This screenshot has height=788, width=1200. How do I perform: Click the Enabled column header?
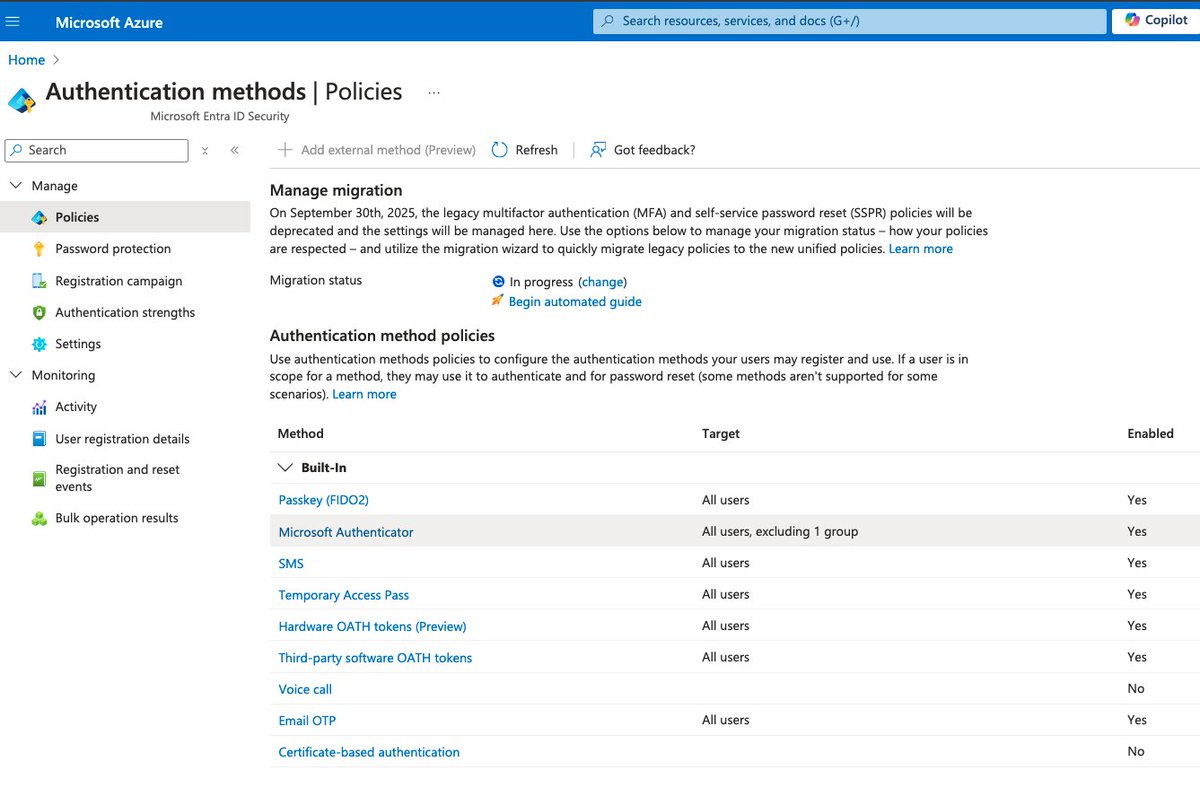coord(1151,433)
